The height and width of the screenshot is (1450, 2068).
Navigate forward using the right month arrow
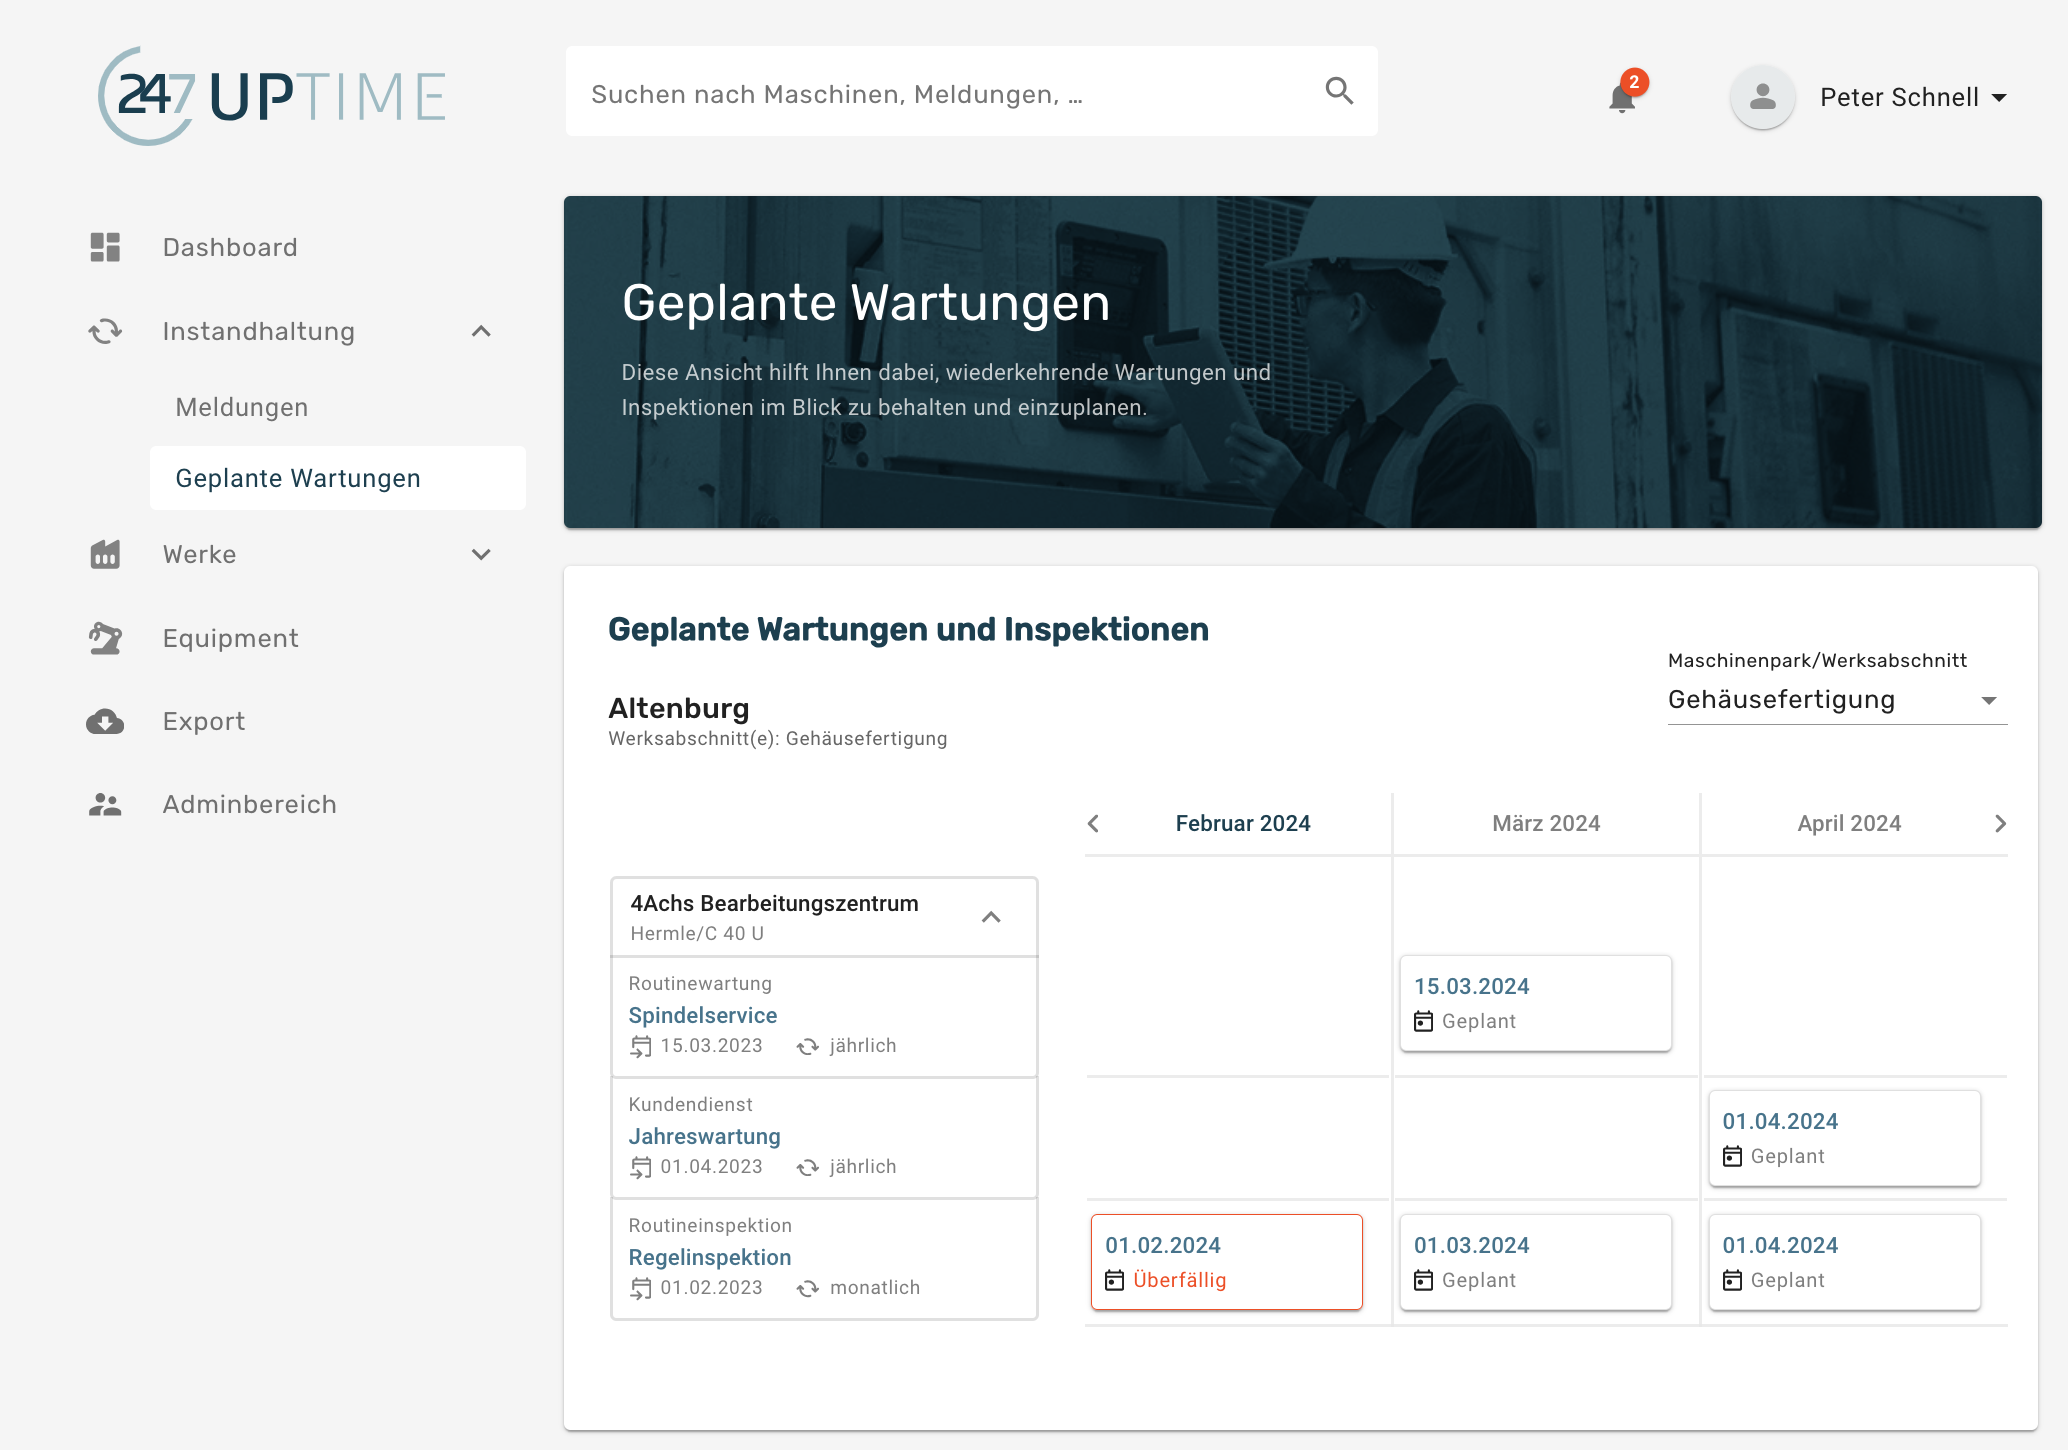coord(2001,822)
